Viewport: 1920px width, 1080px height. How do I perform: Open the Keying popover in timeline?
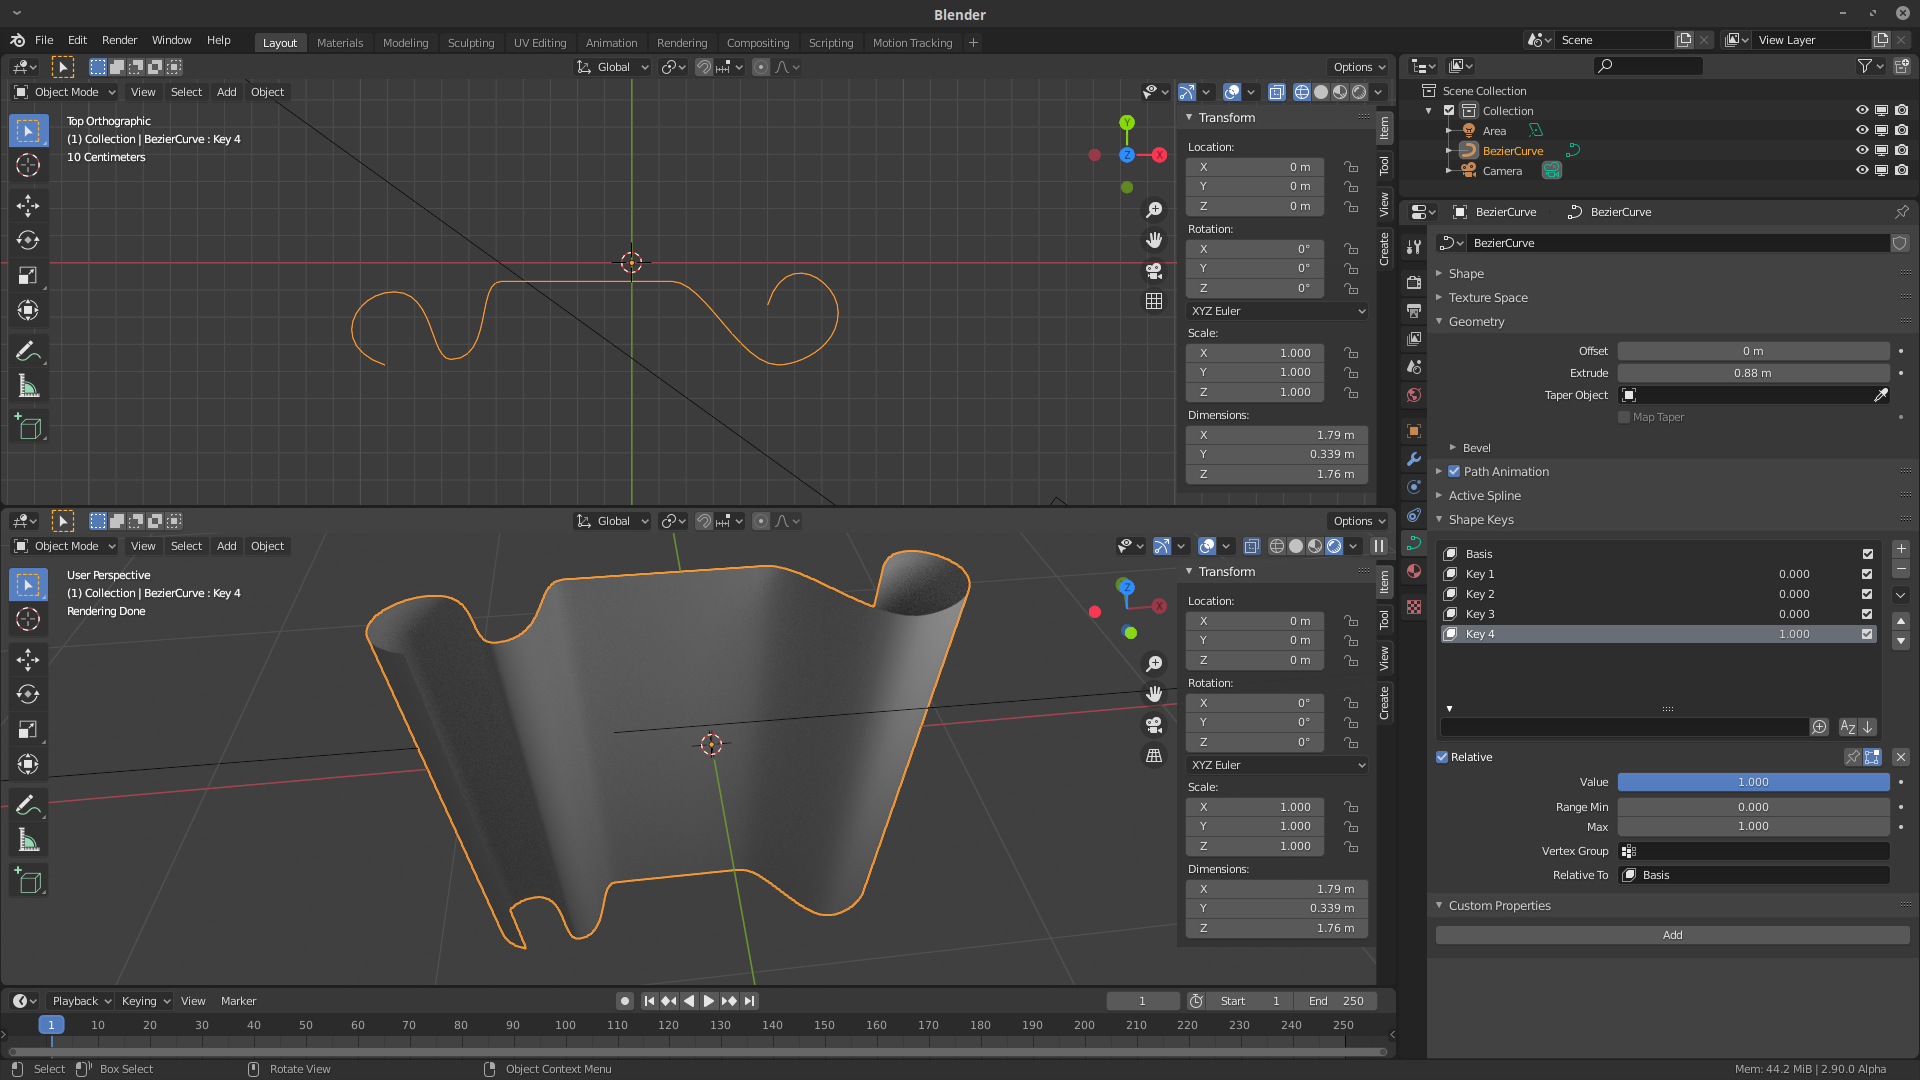tap(145, 1001)
